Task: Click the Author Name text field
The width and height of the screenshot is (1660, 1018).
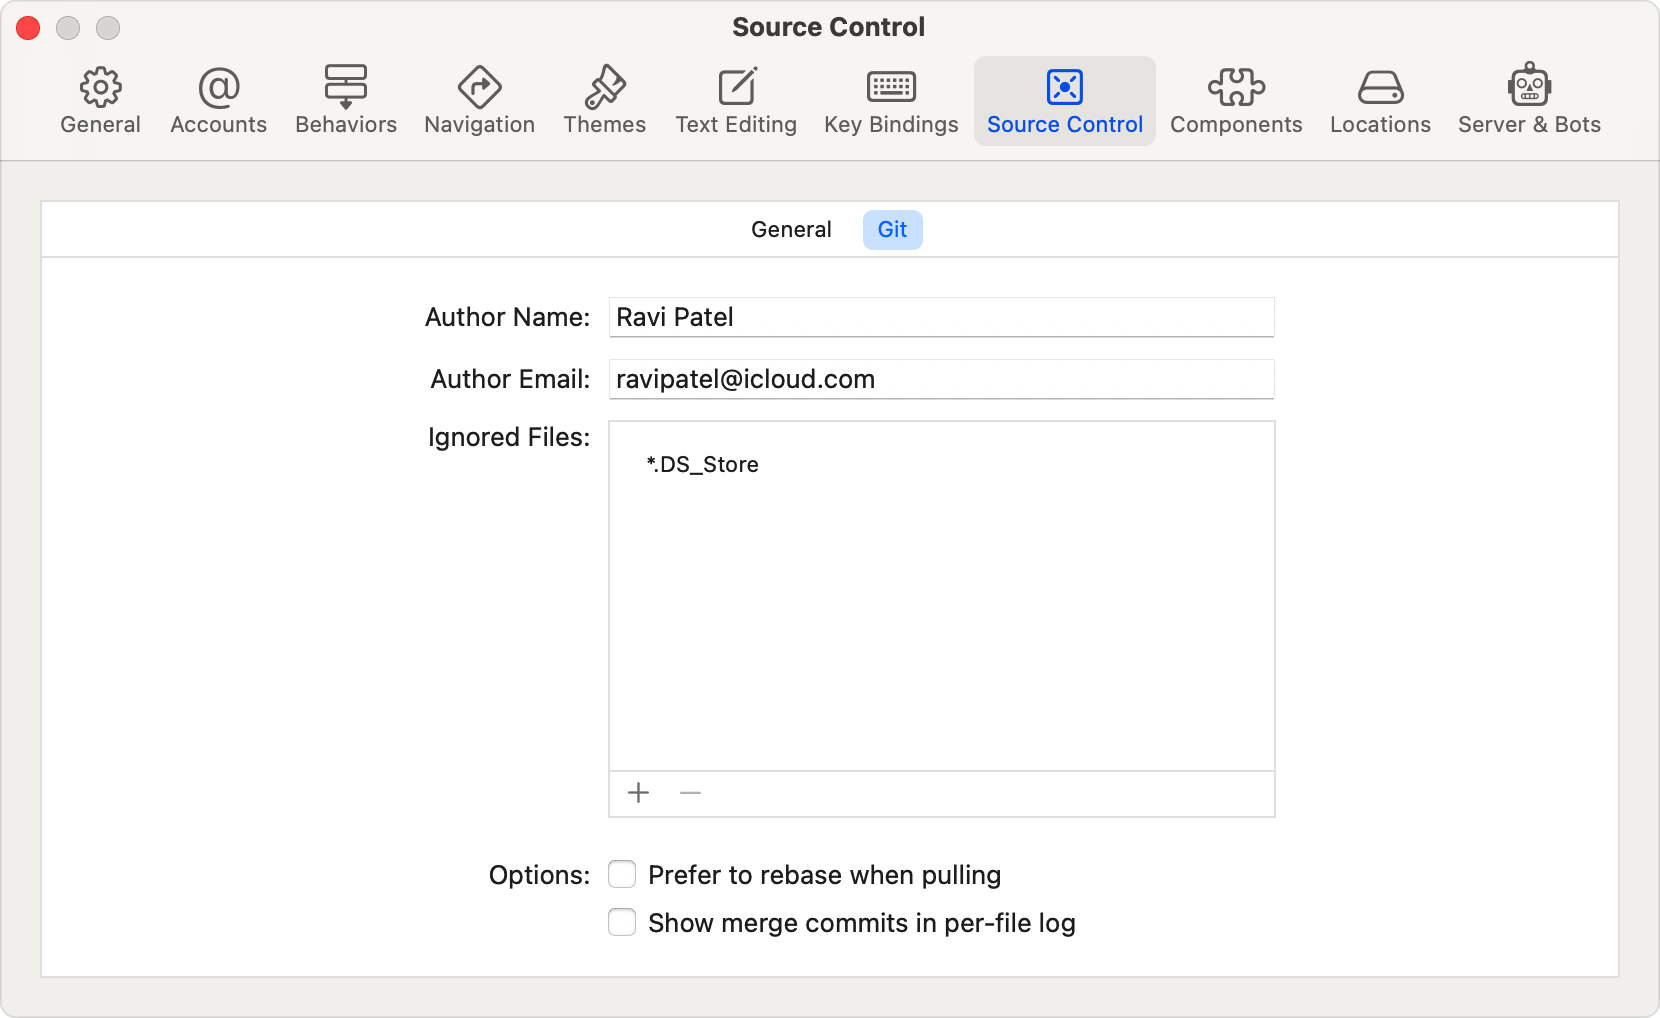Action: tap(941, 317)
